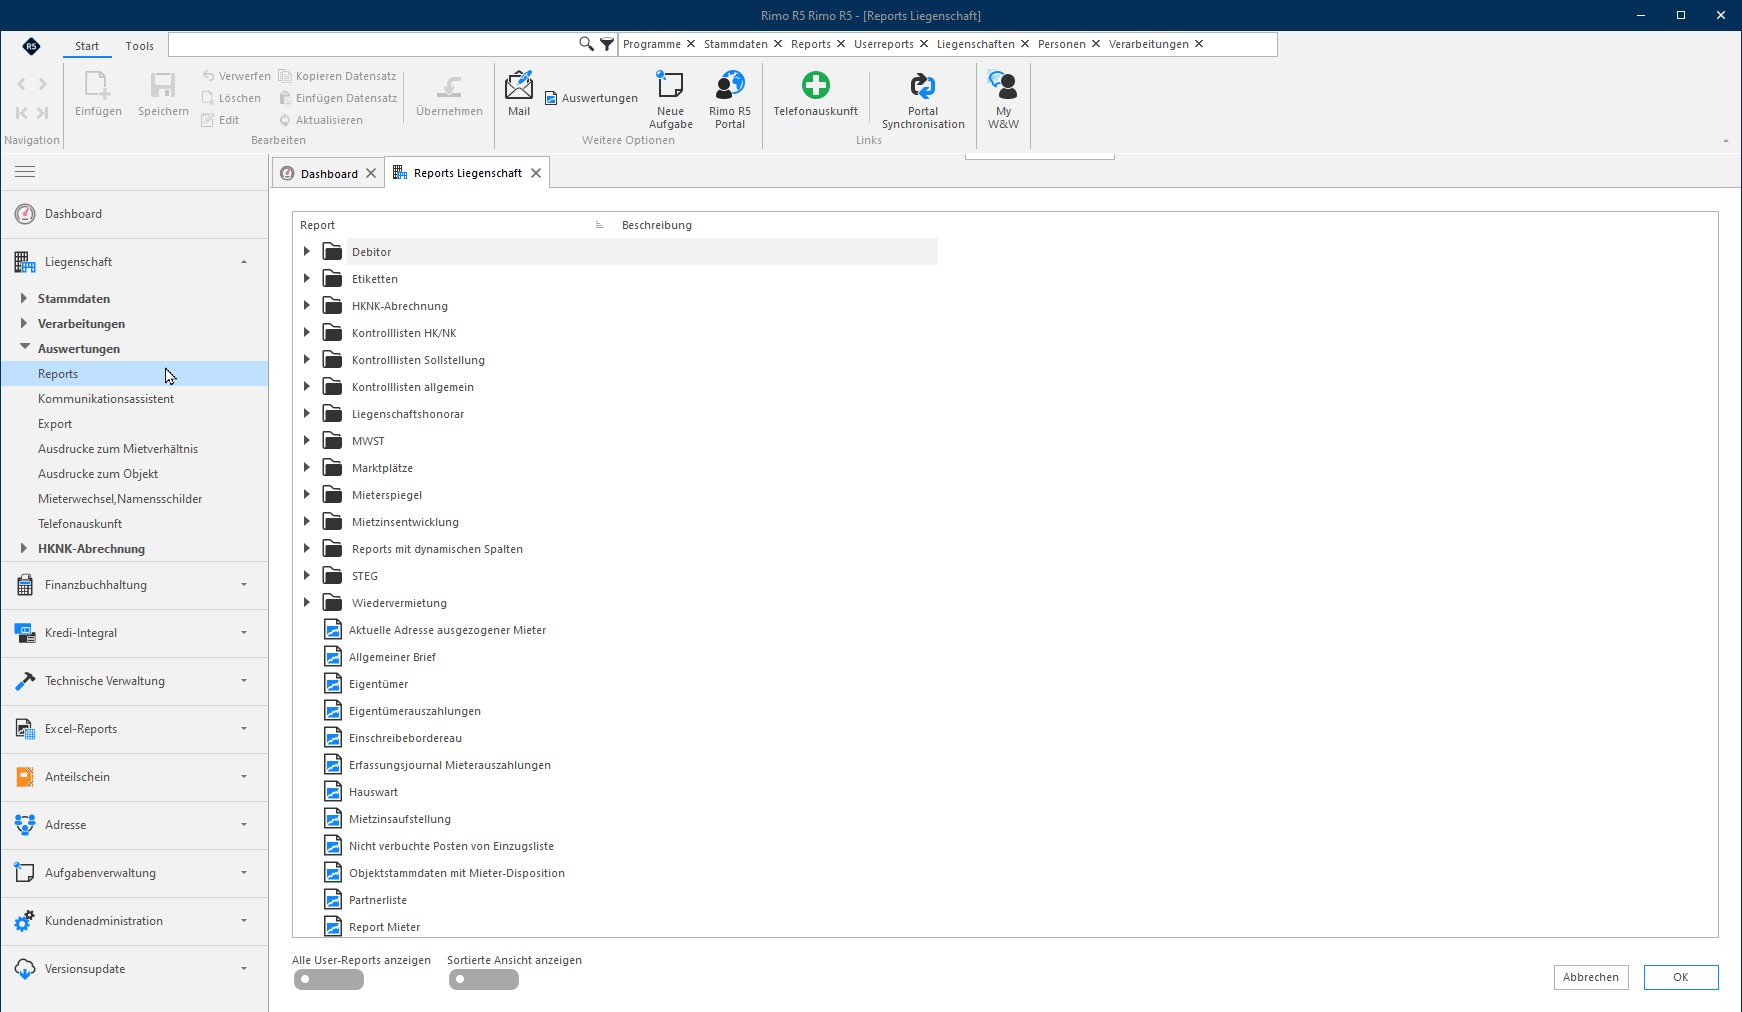Open Kommunikationsassistent in sidebar
Screen dimensions: 1742x1012
106,399
